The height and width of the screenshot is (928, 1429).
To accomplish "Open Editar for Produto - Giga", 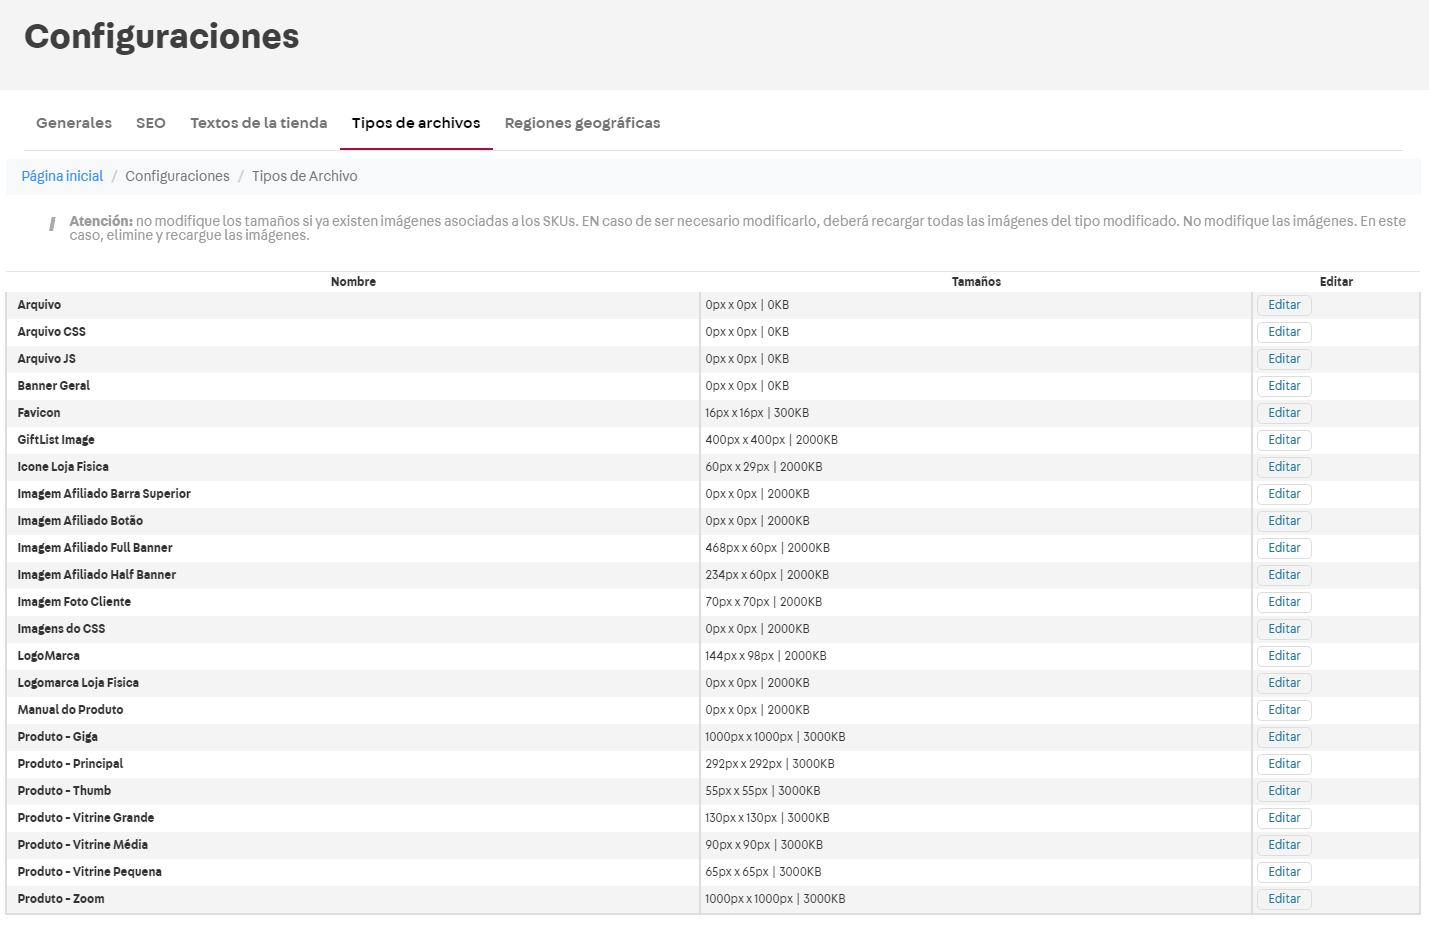I will click(x=1284, y=737).
